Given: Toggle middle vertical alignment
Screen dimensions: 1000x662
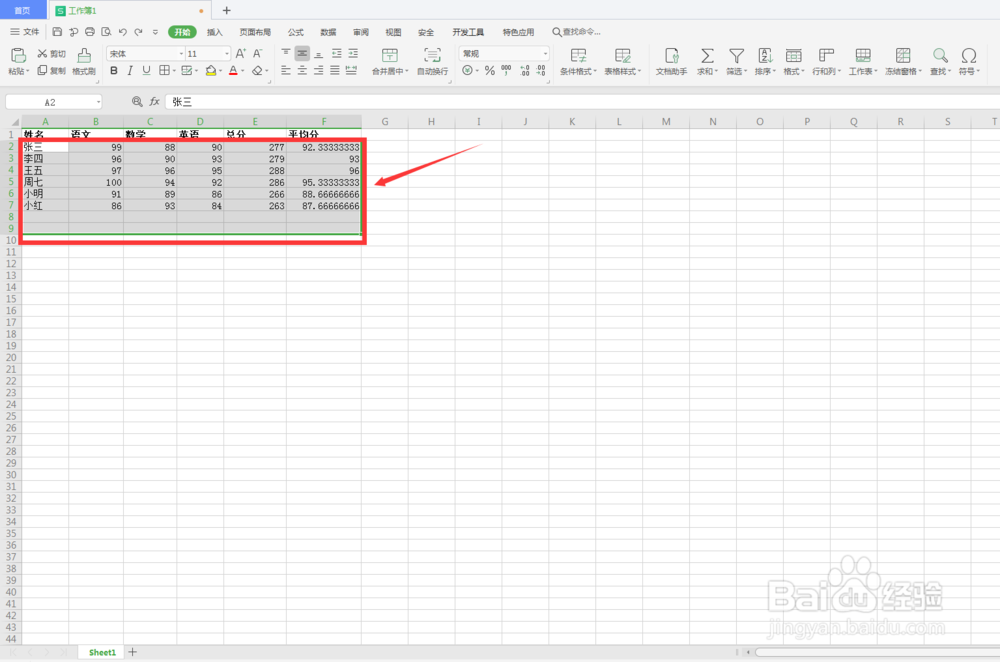Looking at the screenshot, I should (x=302, y=54).
